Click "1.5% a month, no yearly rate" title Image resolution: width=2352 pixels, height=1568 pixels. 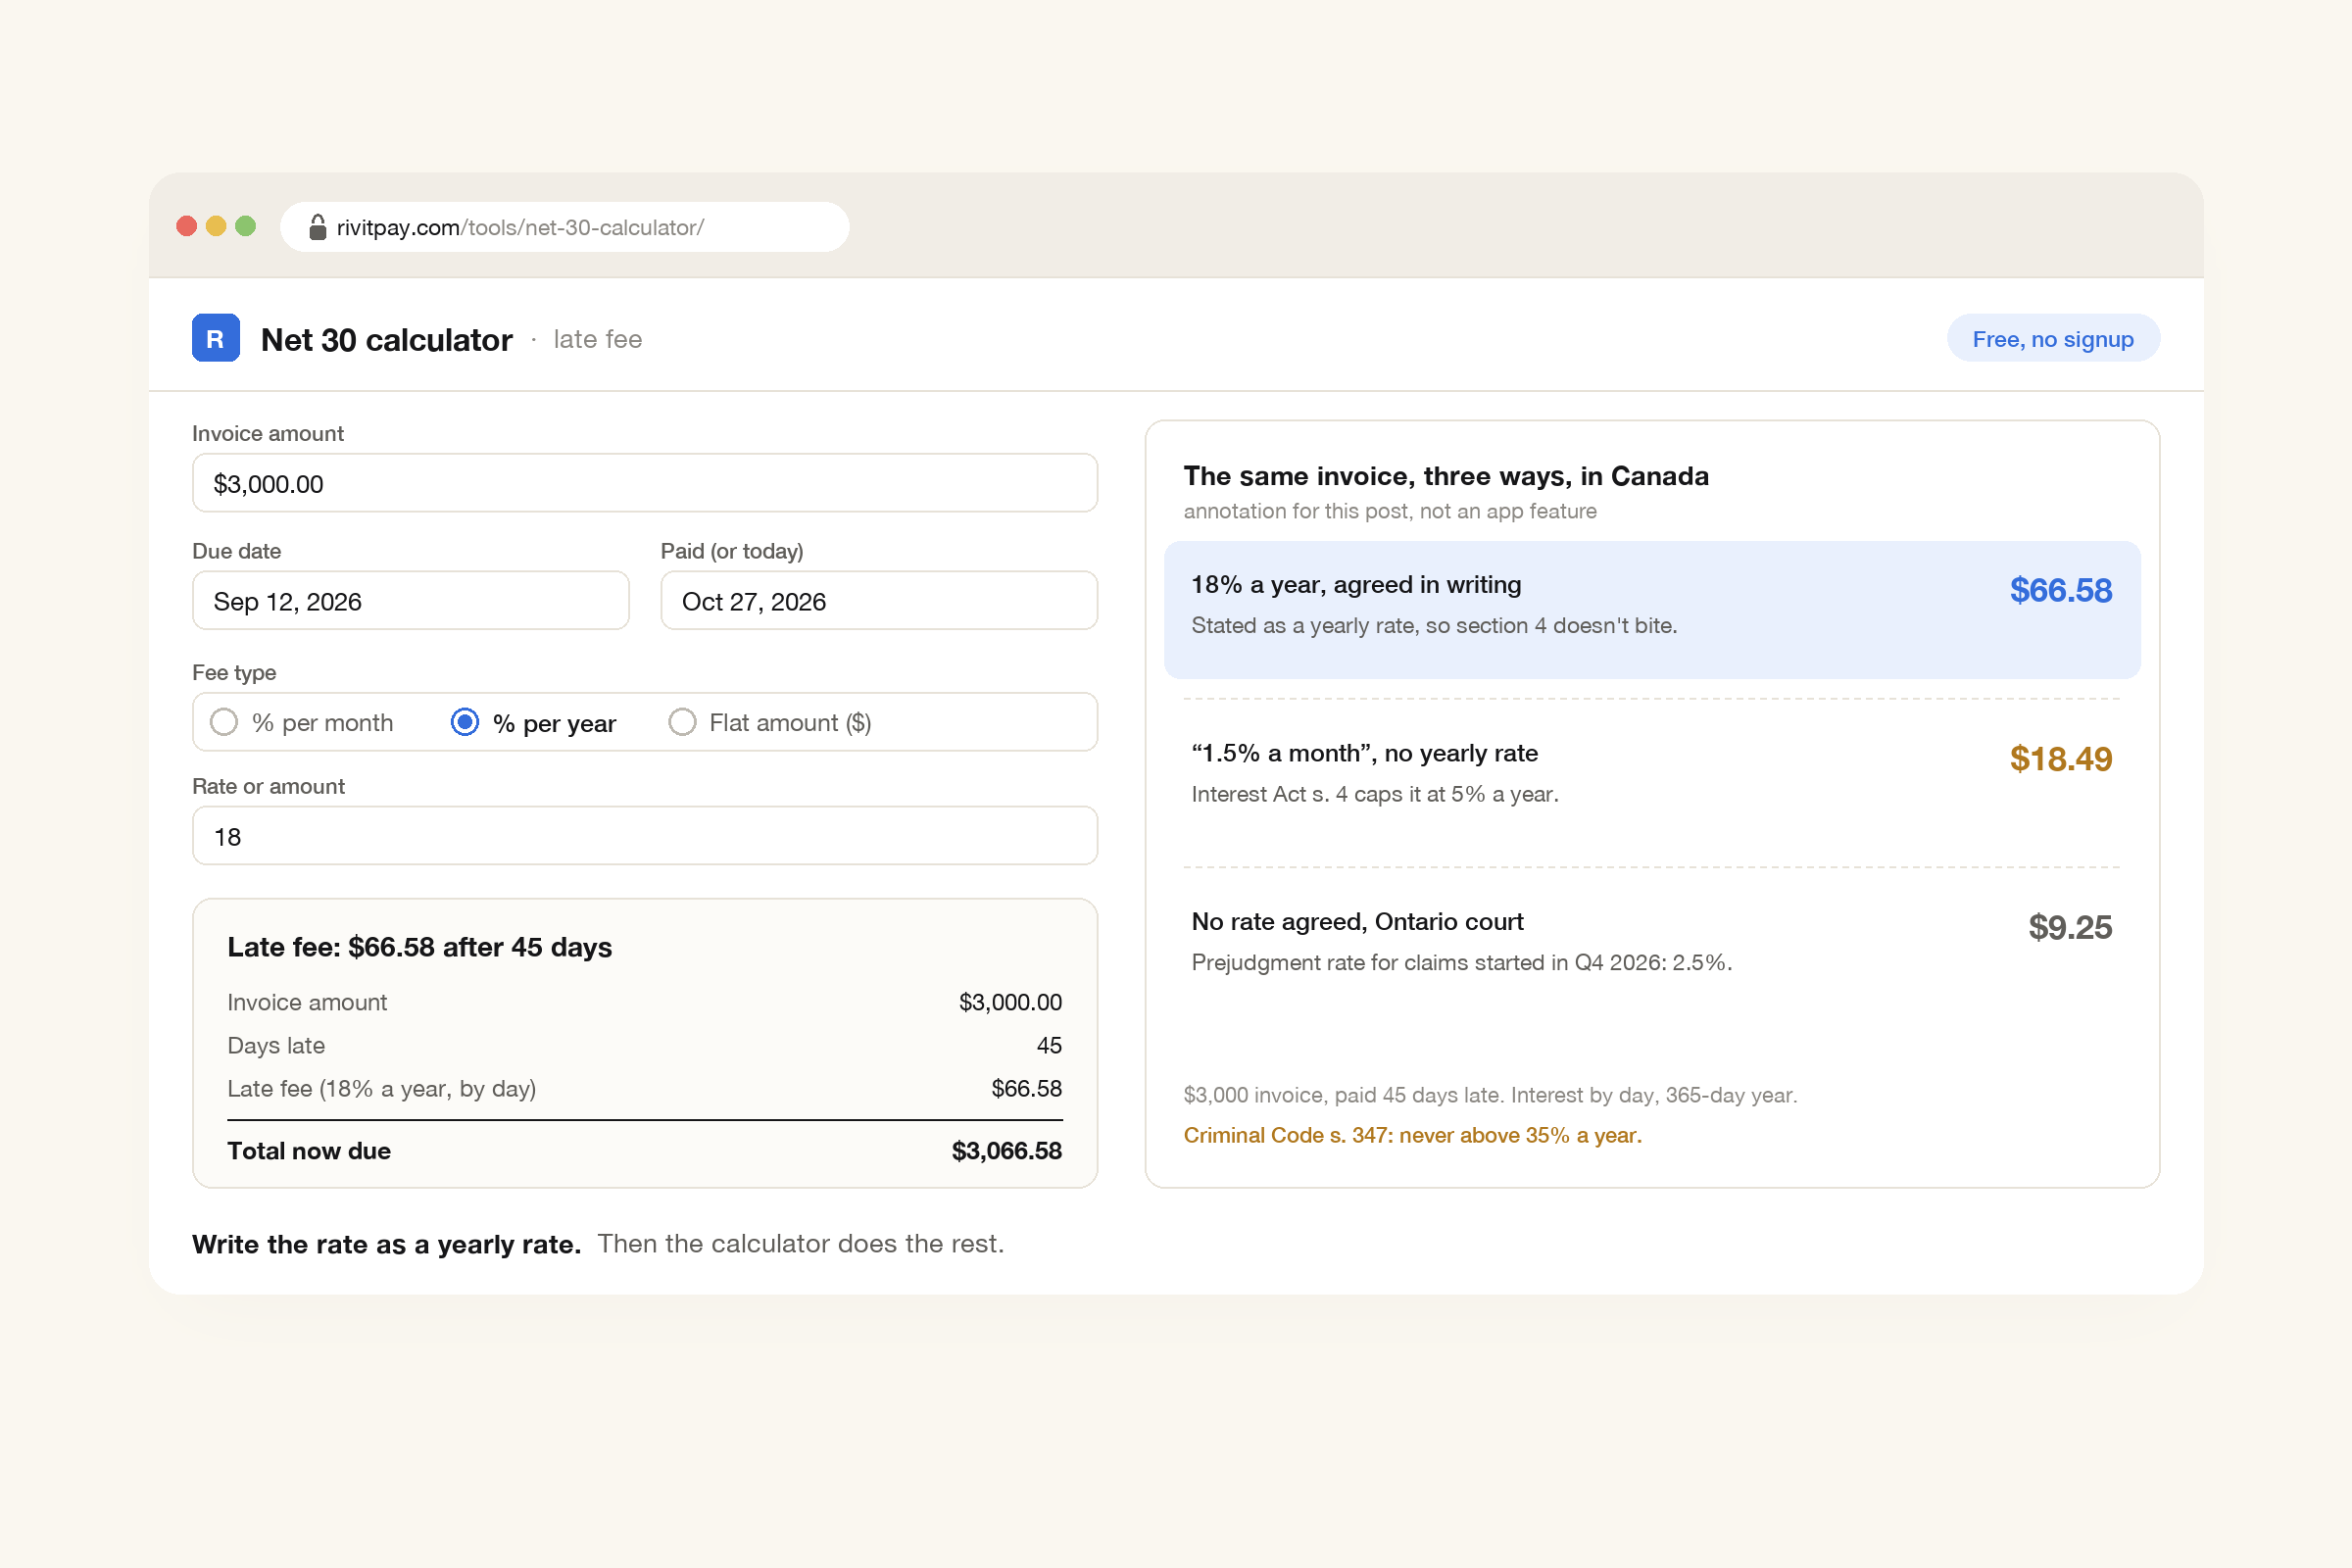point(1364,753)
